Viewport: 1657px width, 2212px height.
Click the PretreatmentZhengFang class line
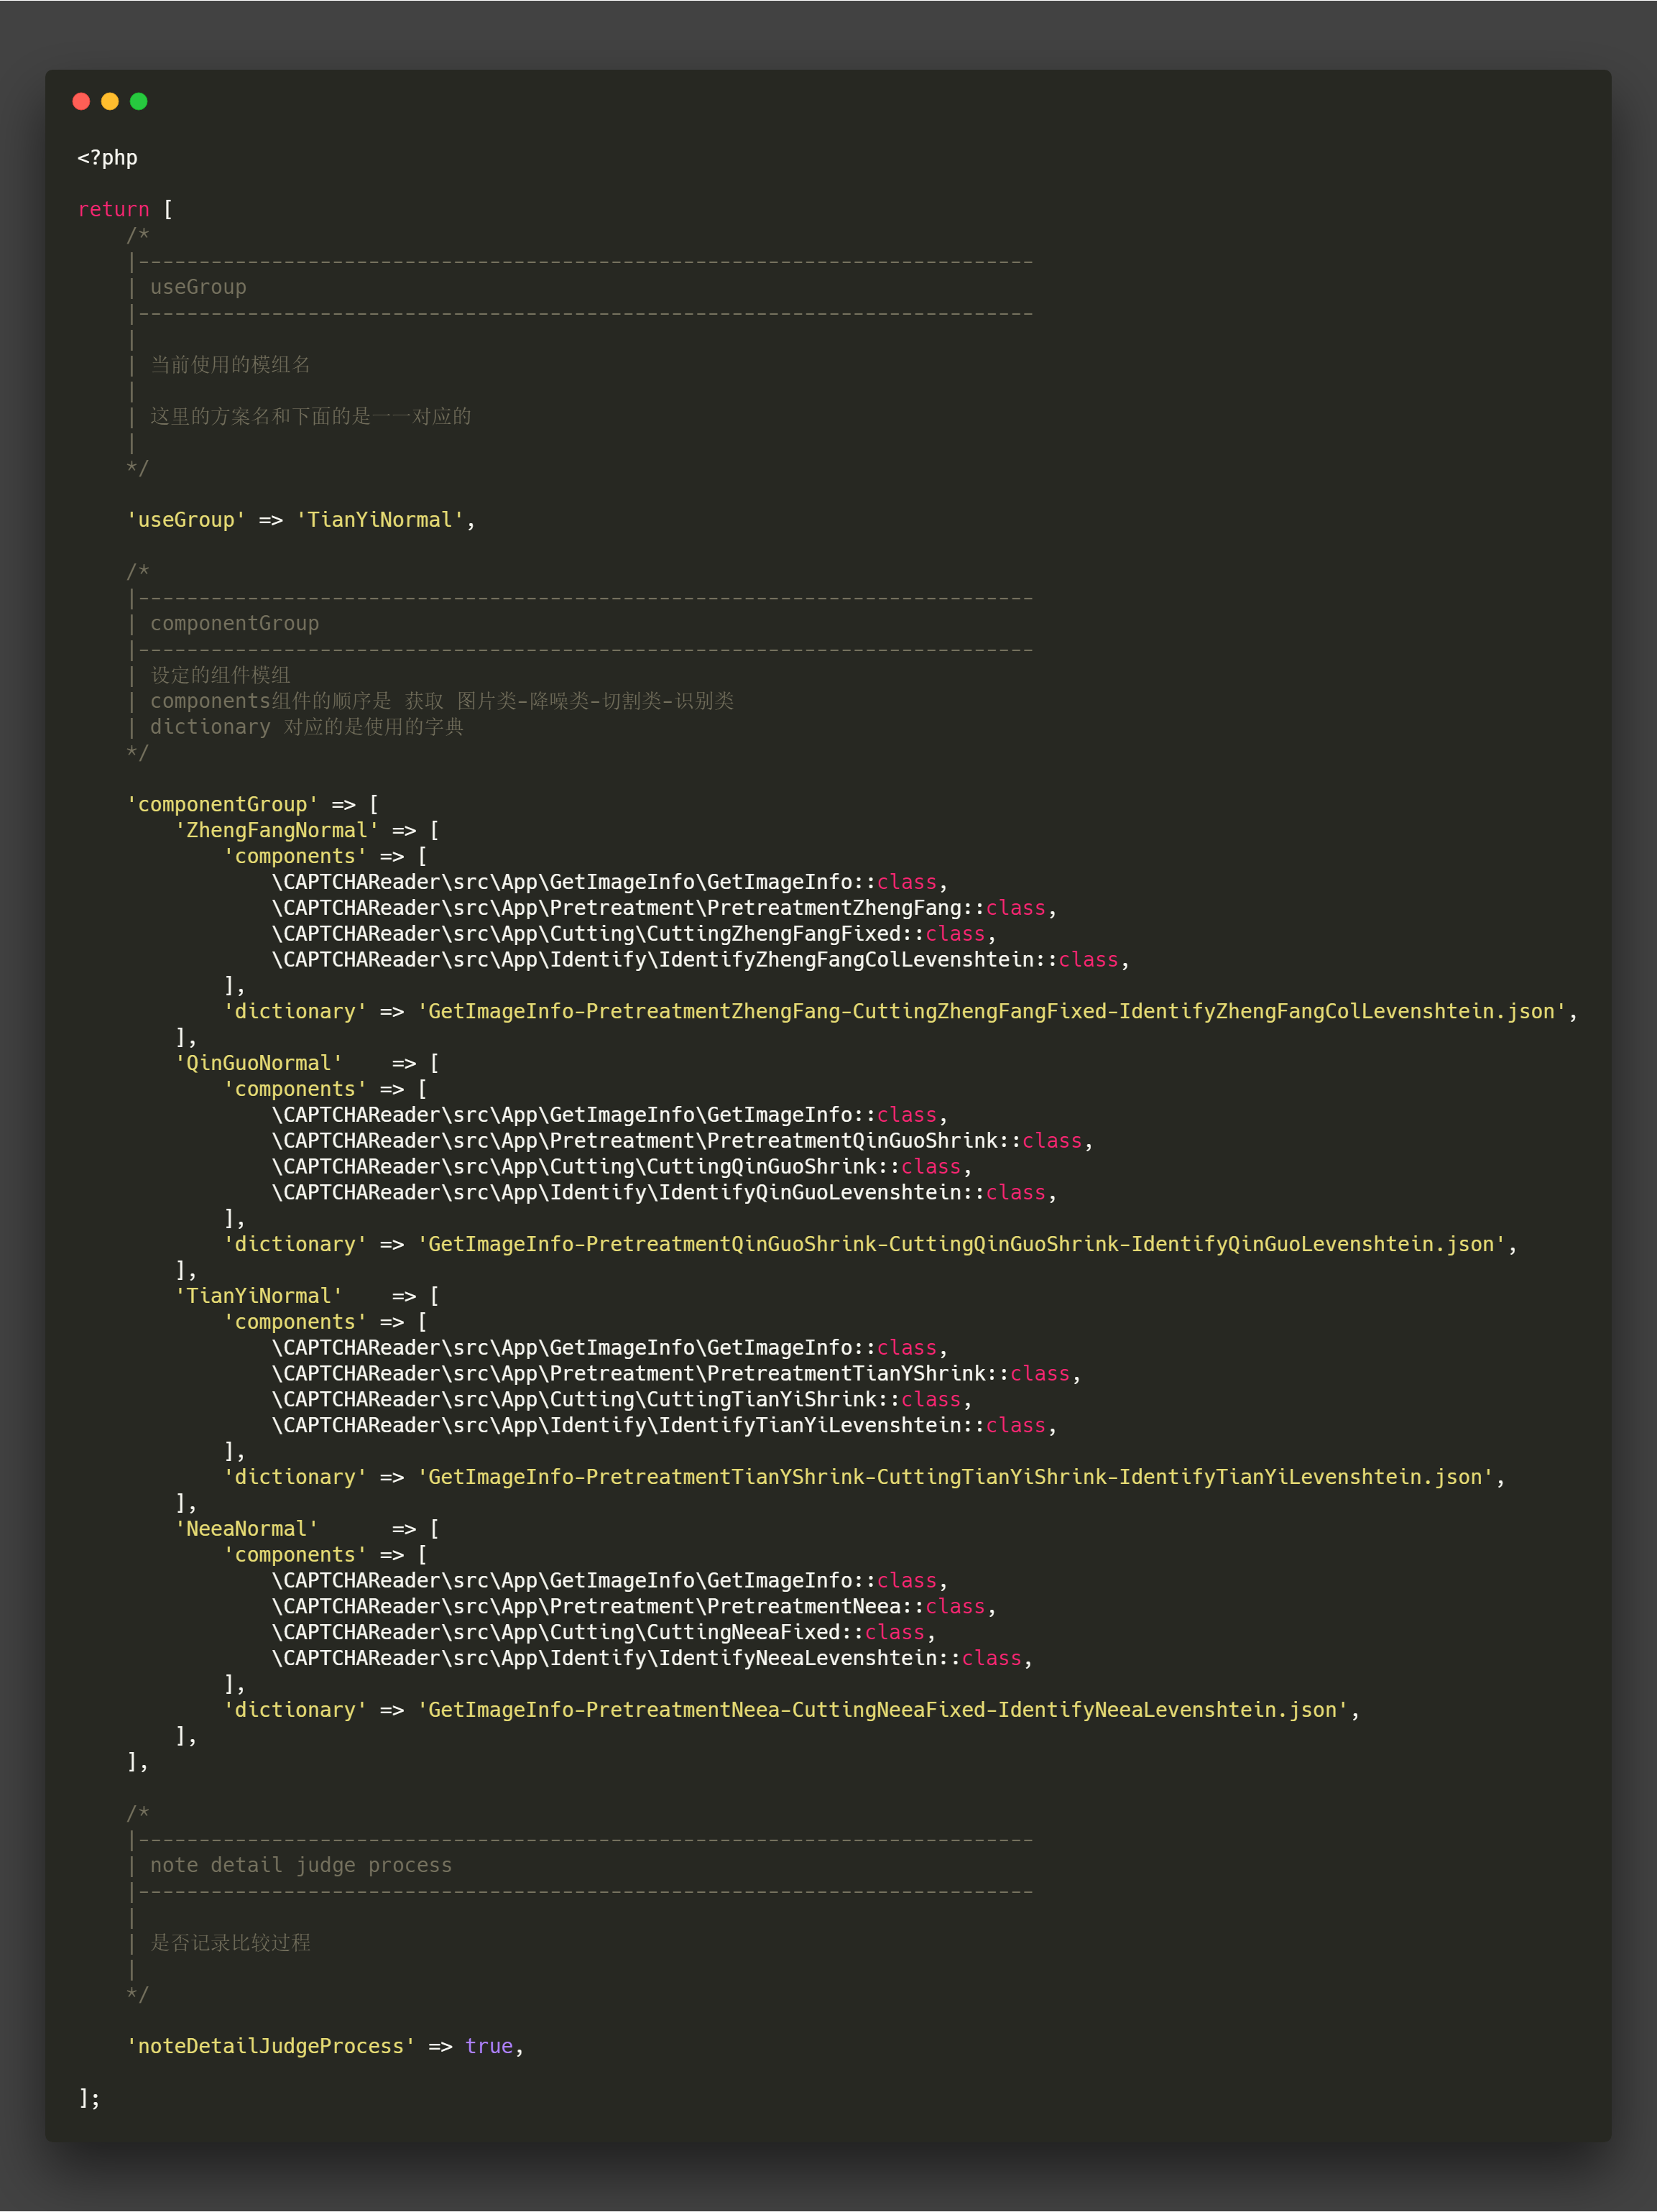(664, 908)
